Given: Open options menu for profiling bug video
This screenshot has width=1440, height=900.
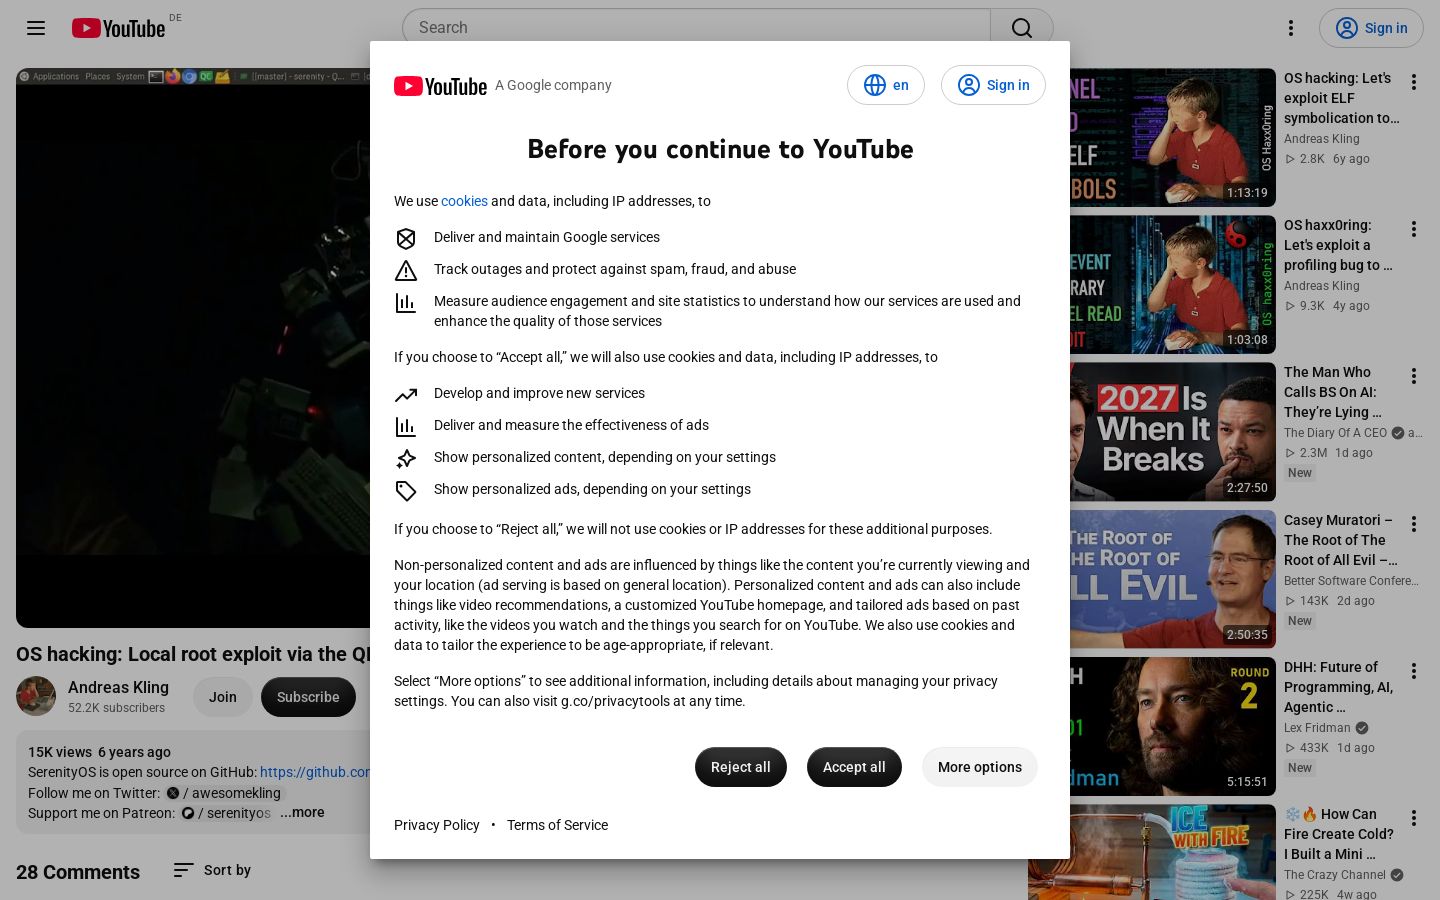Looking at the screenshot, I should tap(1414, 229).
